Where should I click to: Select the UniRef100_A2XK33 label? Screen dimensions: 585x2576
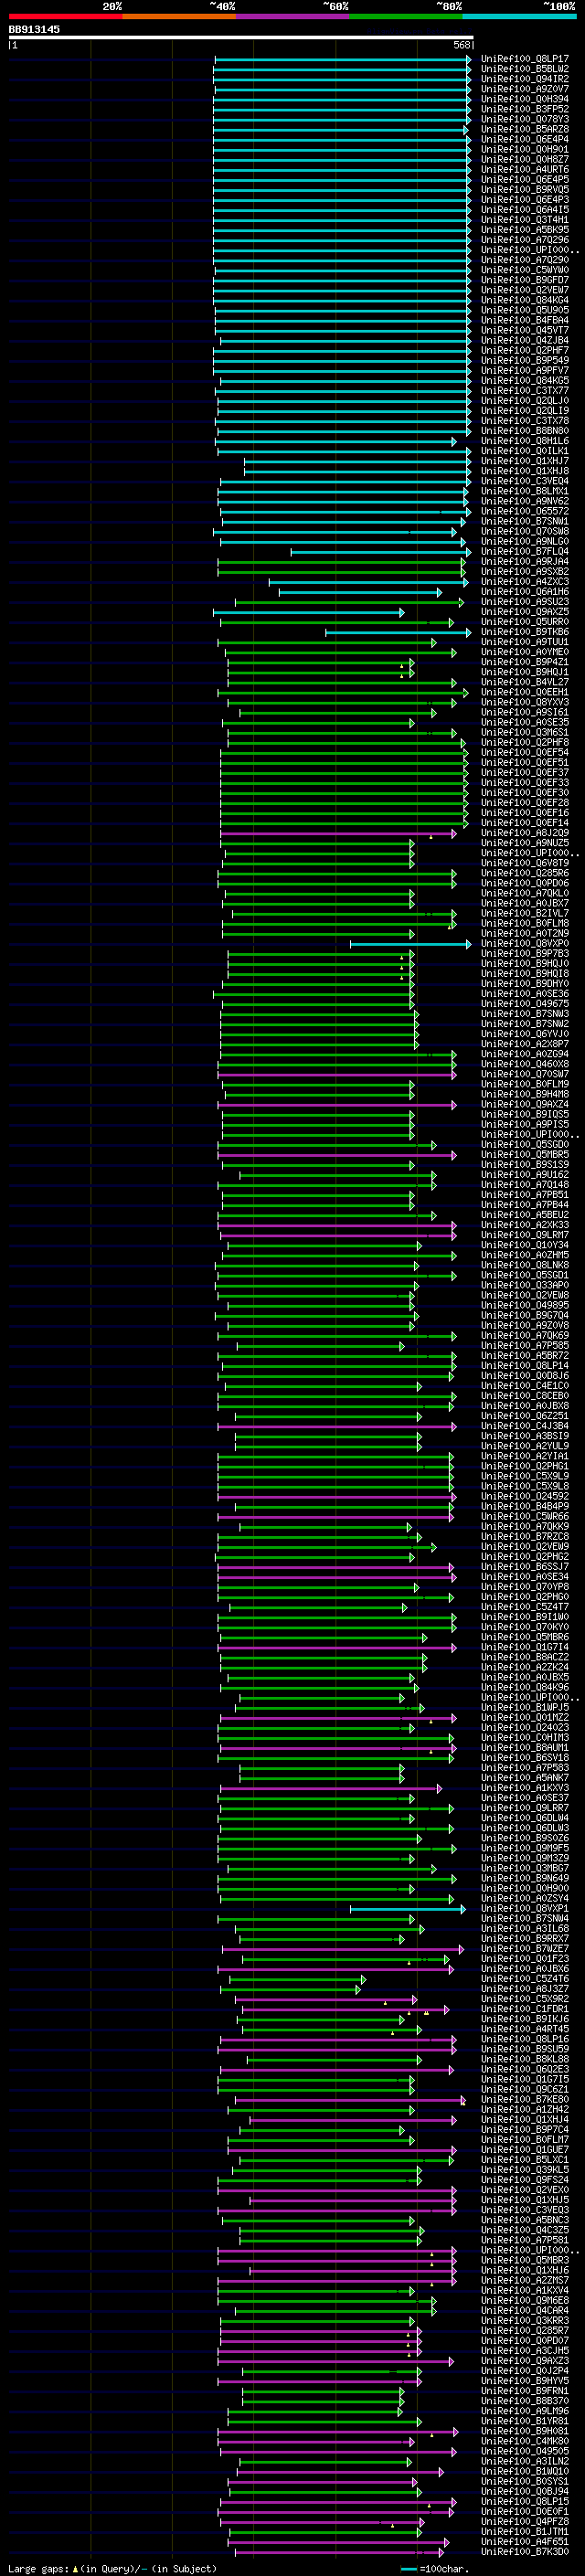(524, 1225)
